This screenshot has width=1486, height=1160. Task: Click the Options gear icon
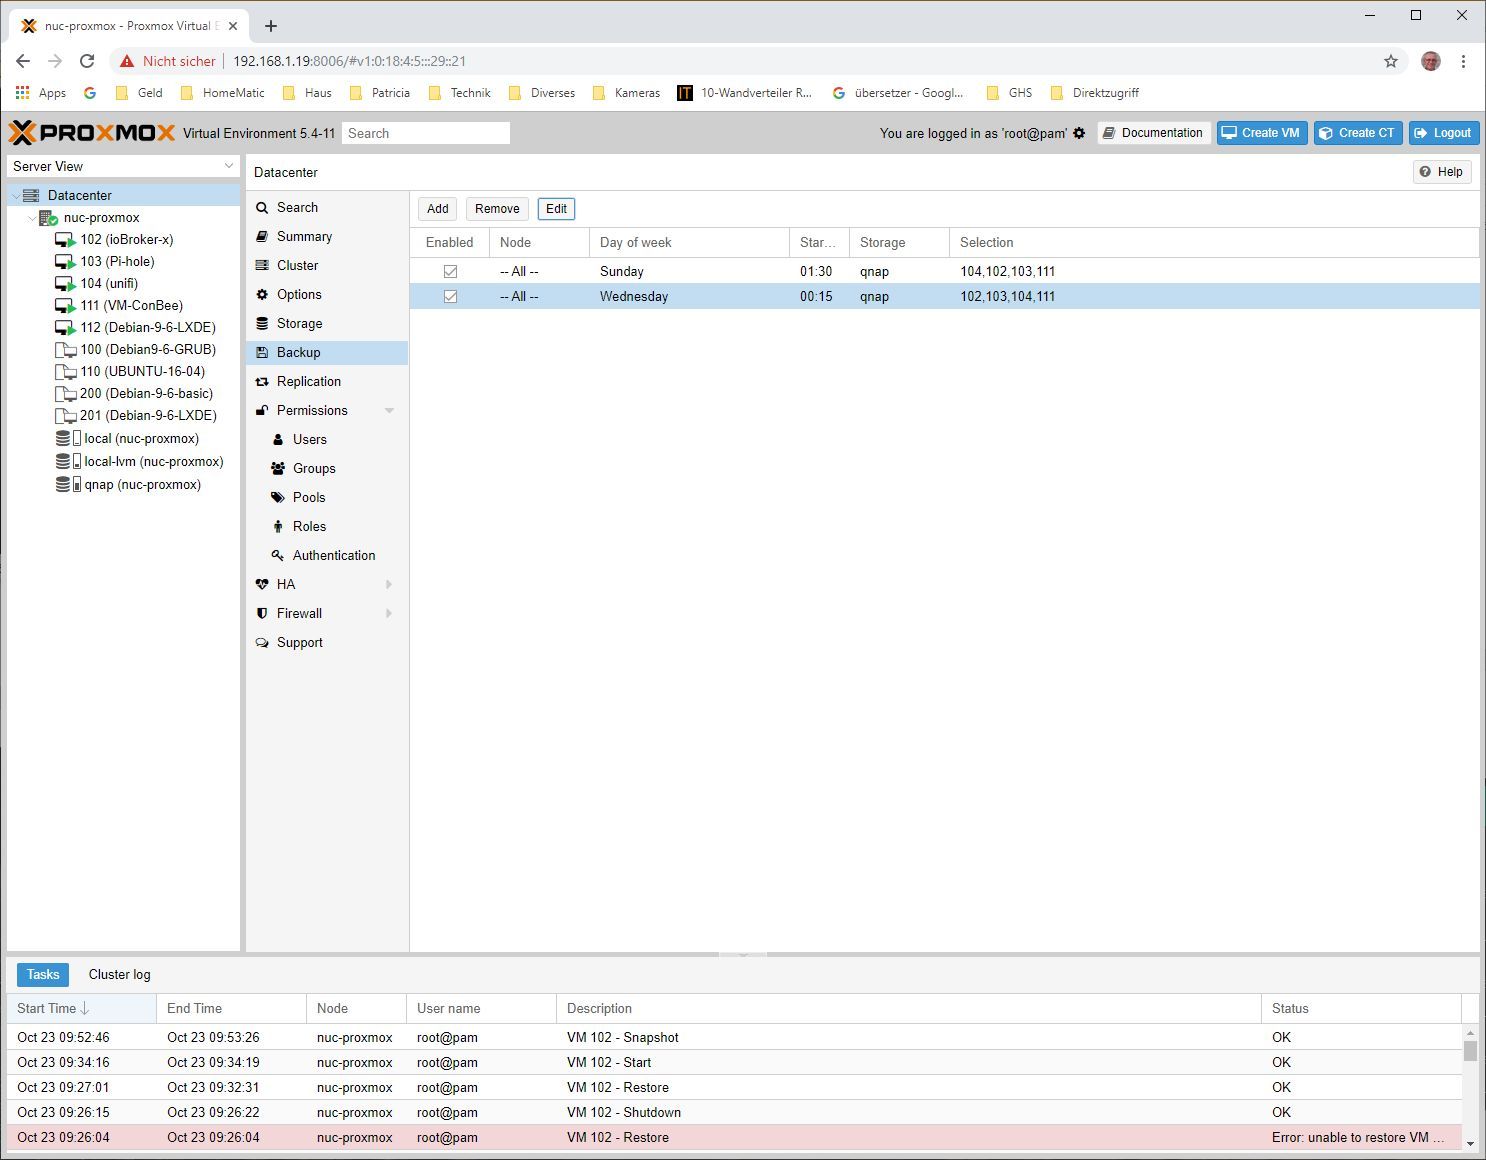pyautogui.click(x=262, y=294)
